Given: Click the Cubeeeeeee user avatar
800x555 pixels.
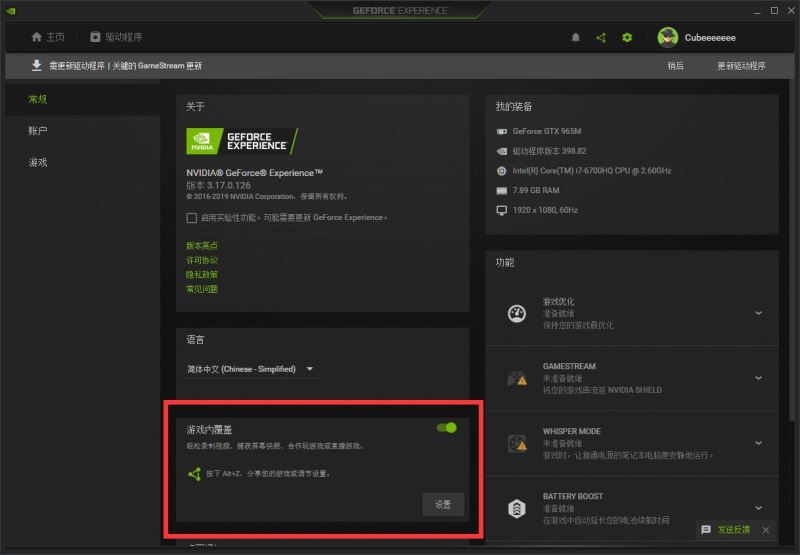Looking at the screenshot, I should (x=667, y=37).
